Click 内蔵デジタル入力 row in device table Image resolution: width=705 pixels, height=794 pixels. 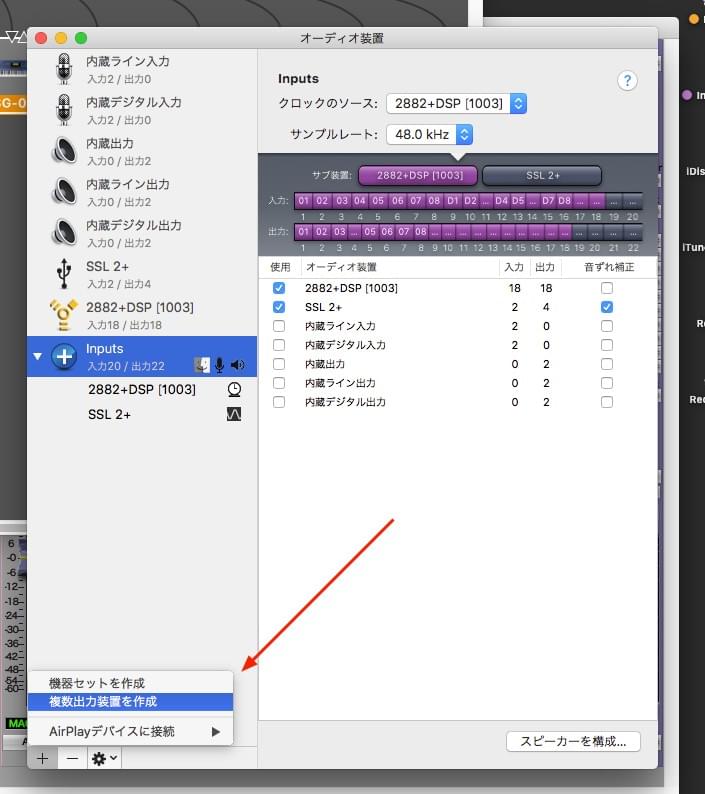[458, 345]
